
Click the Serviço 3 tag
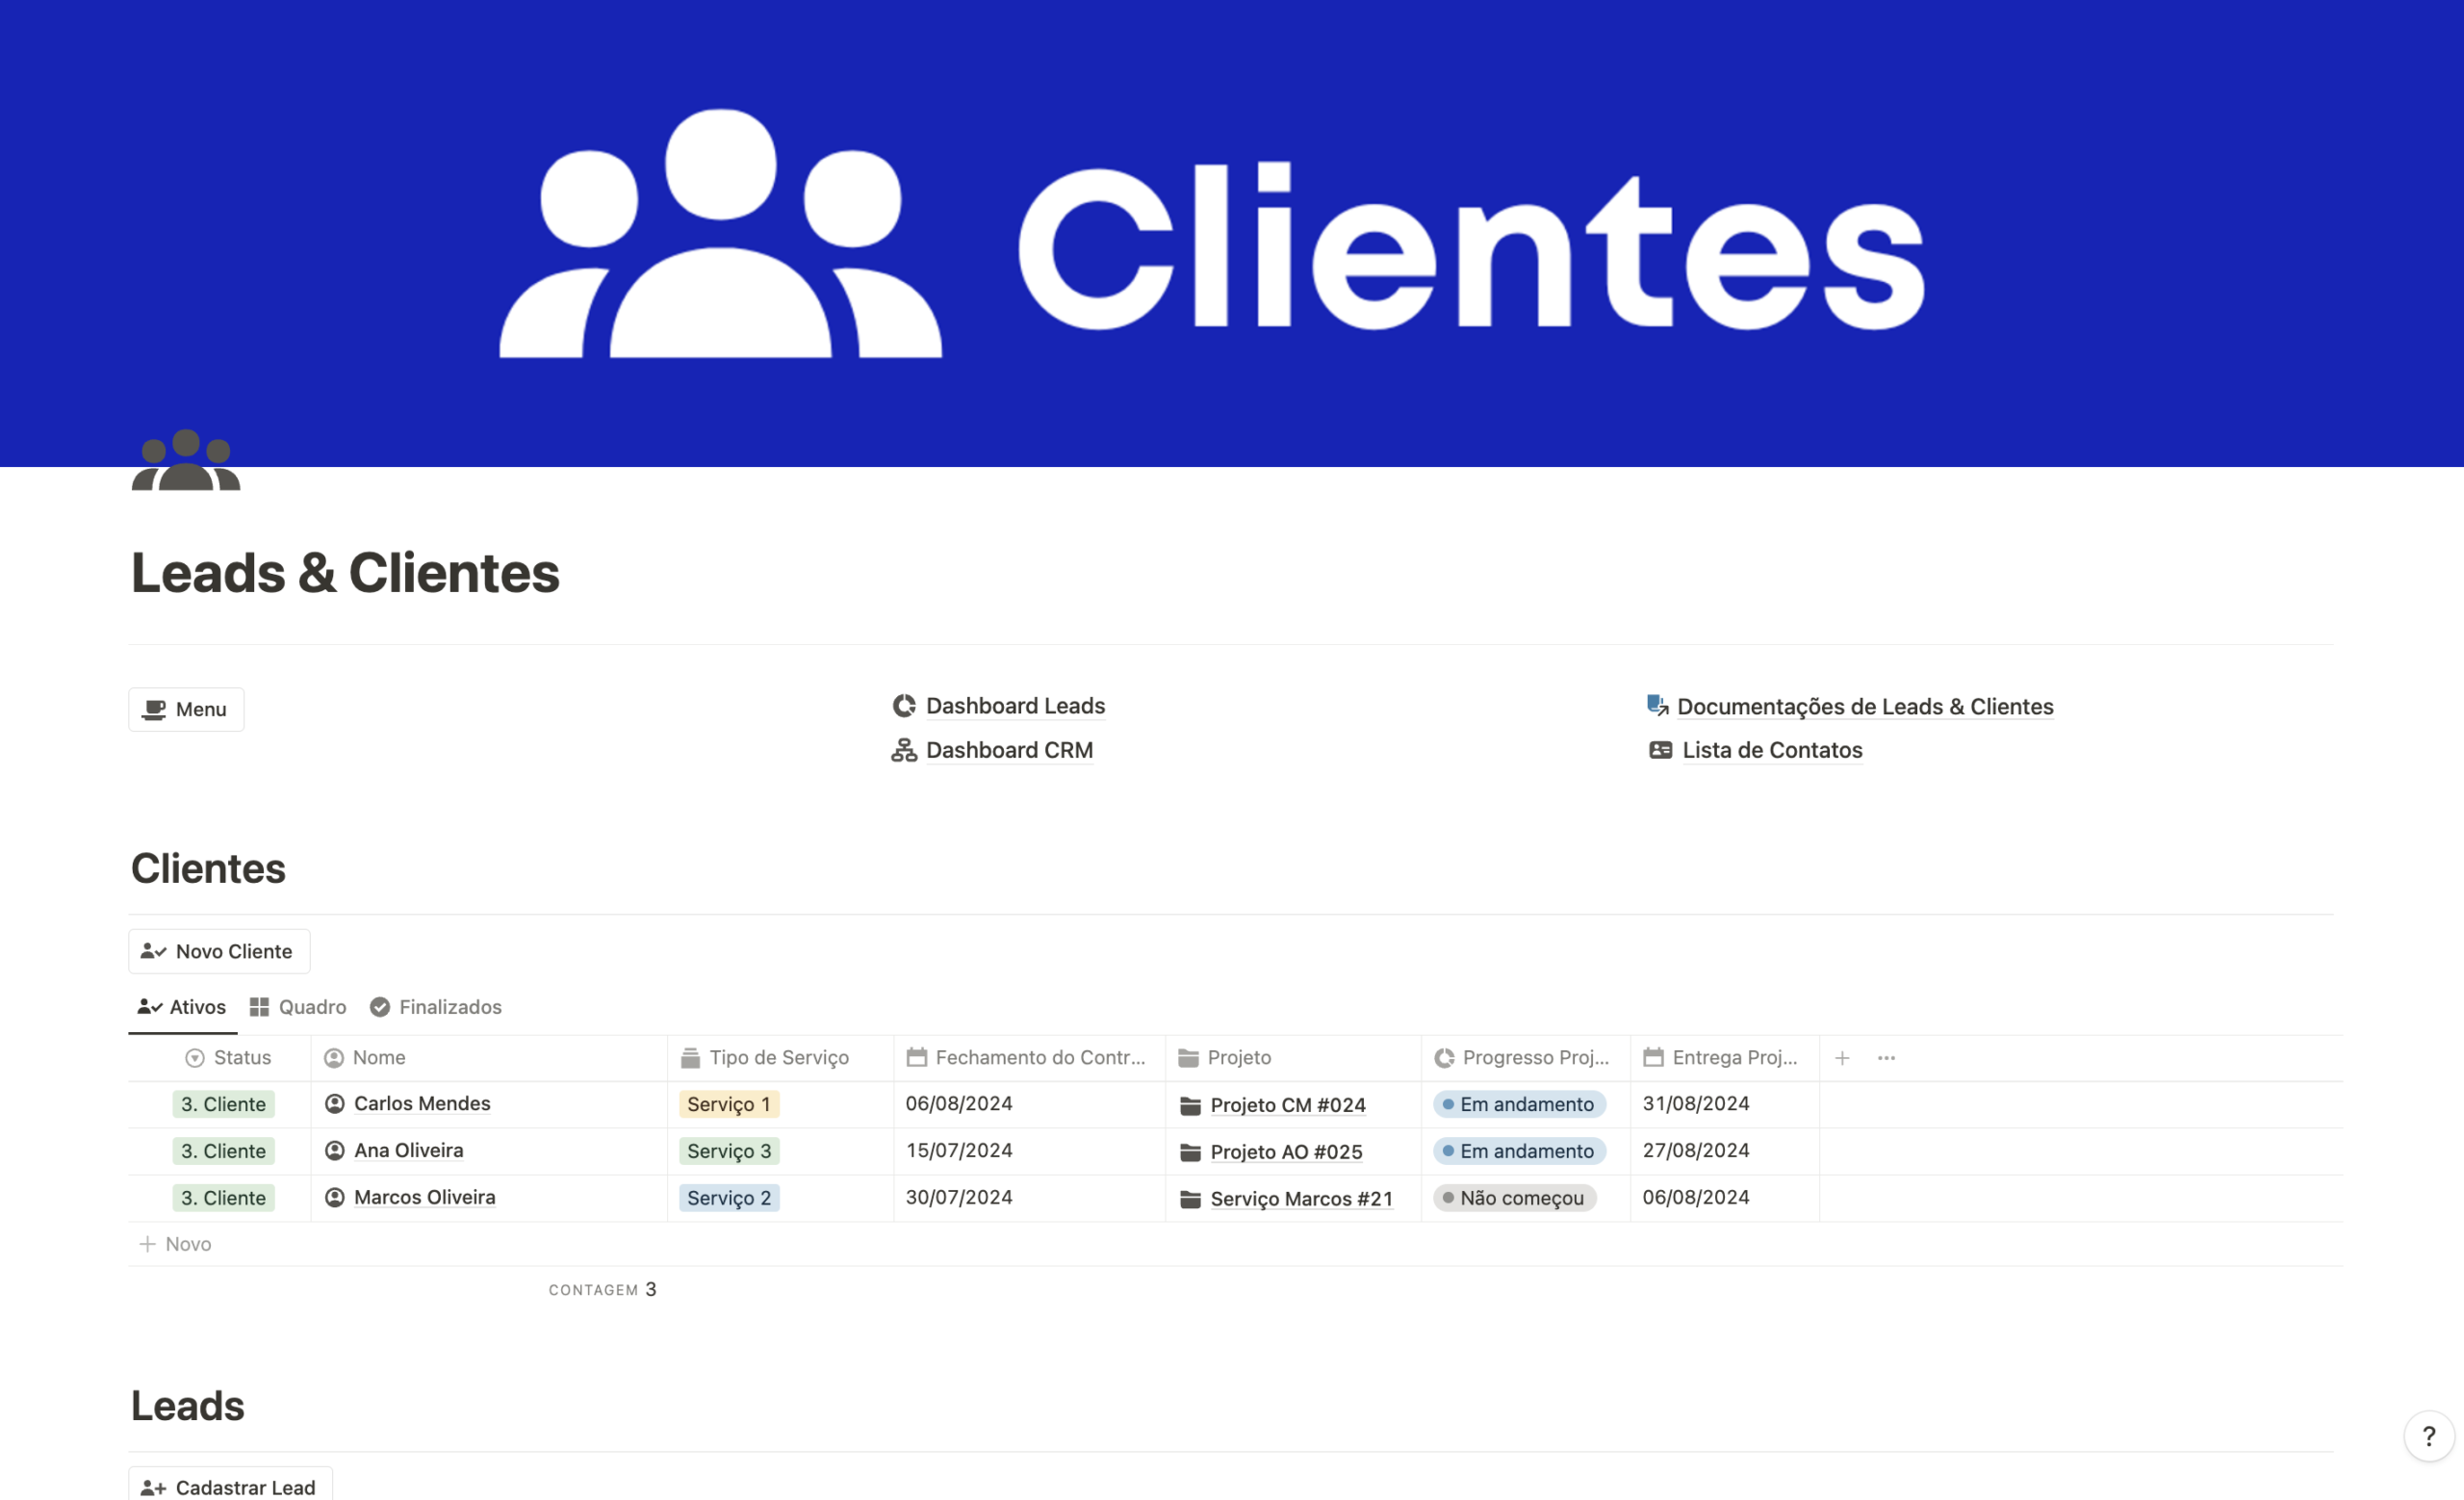(729, 1151)
